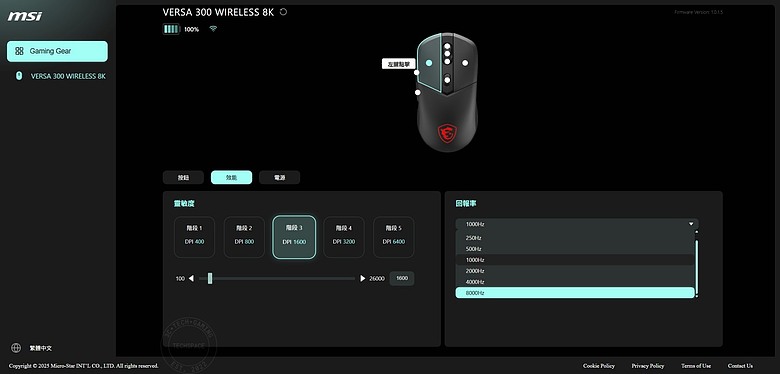This screenshot has width=780, height=374.
Task: Click the DPI decrease left arrow
Action: 191,279
